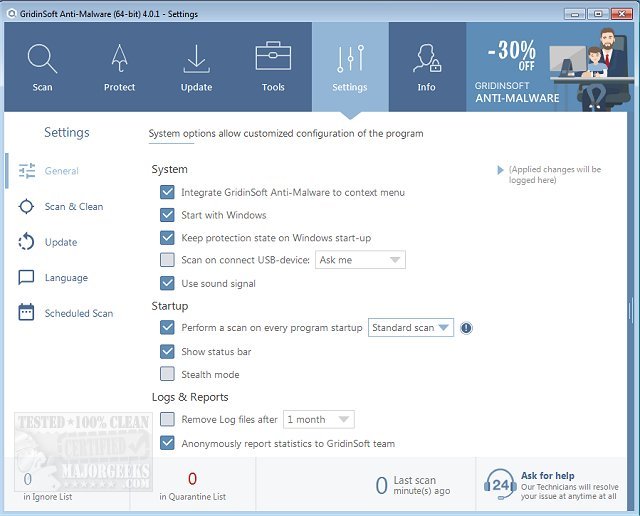Enable Scan on connect USB-device checkbox
Viewport: 640px width, 516px height.
pyautogui.click(x=167, y=260)
